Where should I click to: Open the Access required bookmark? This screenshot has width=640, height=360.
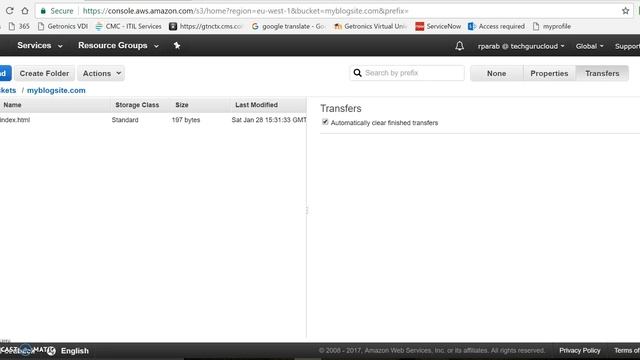coord(496,27)
